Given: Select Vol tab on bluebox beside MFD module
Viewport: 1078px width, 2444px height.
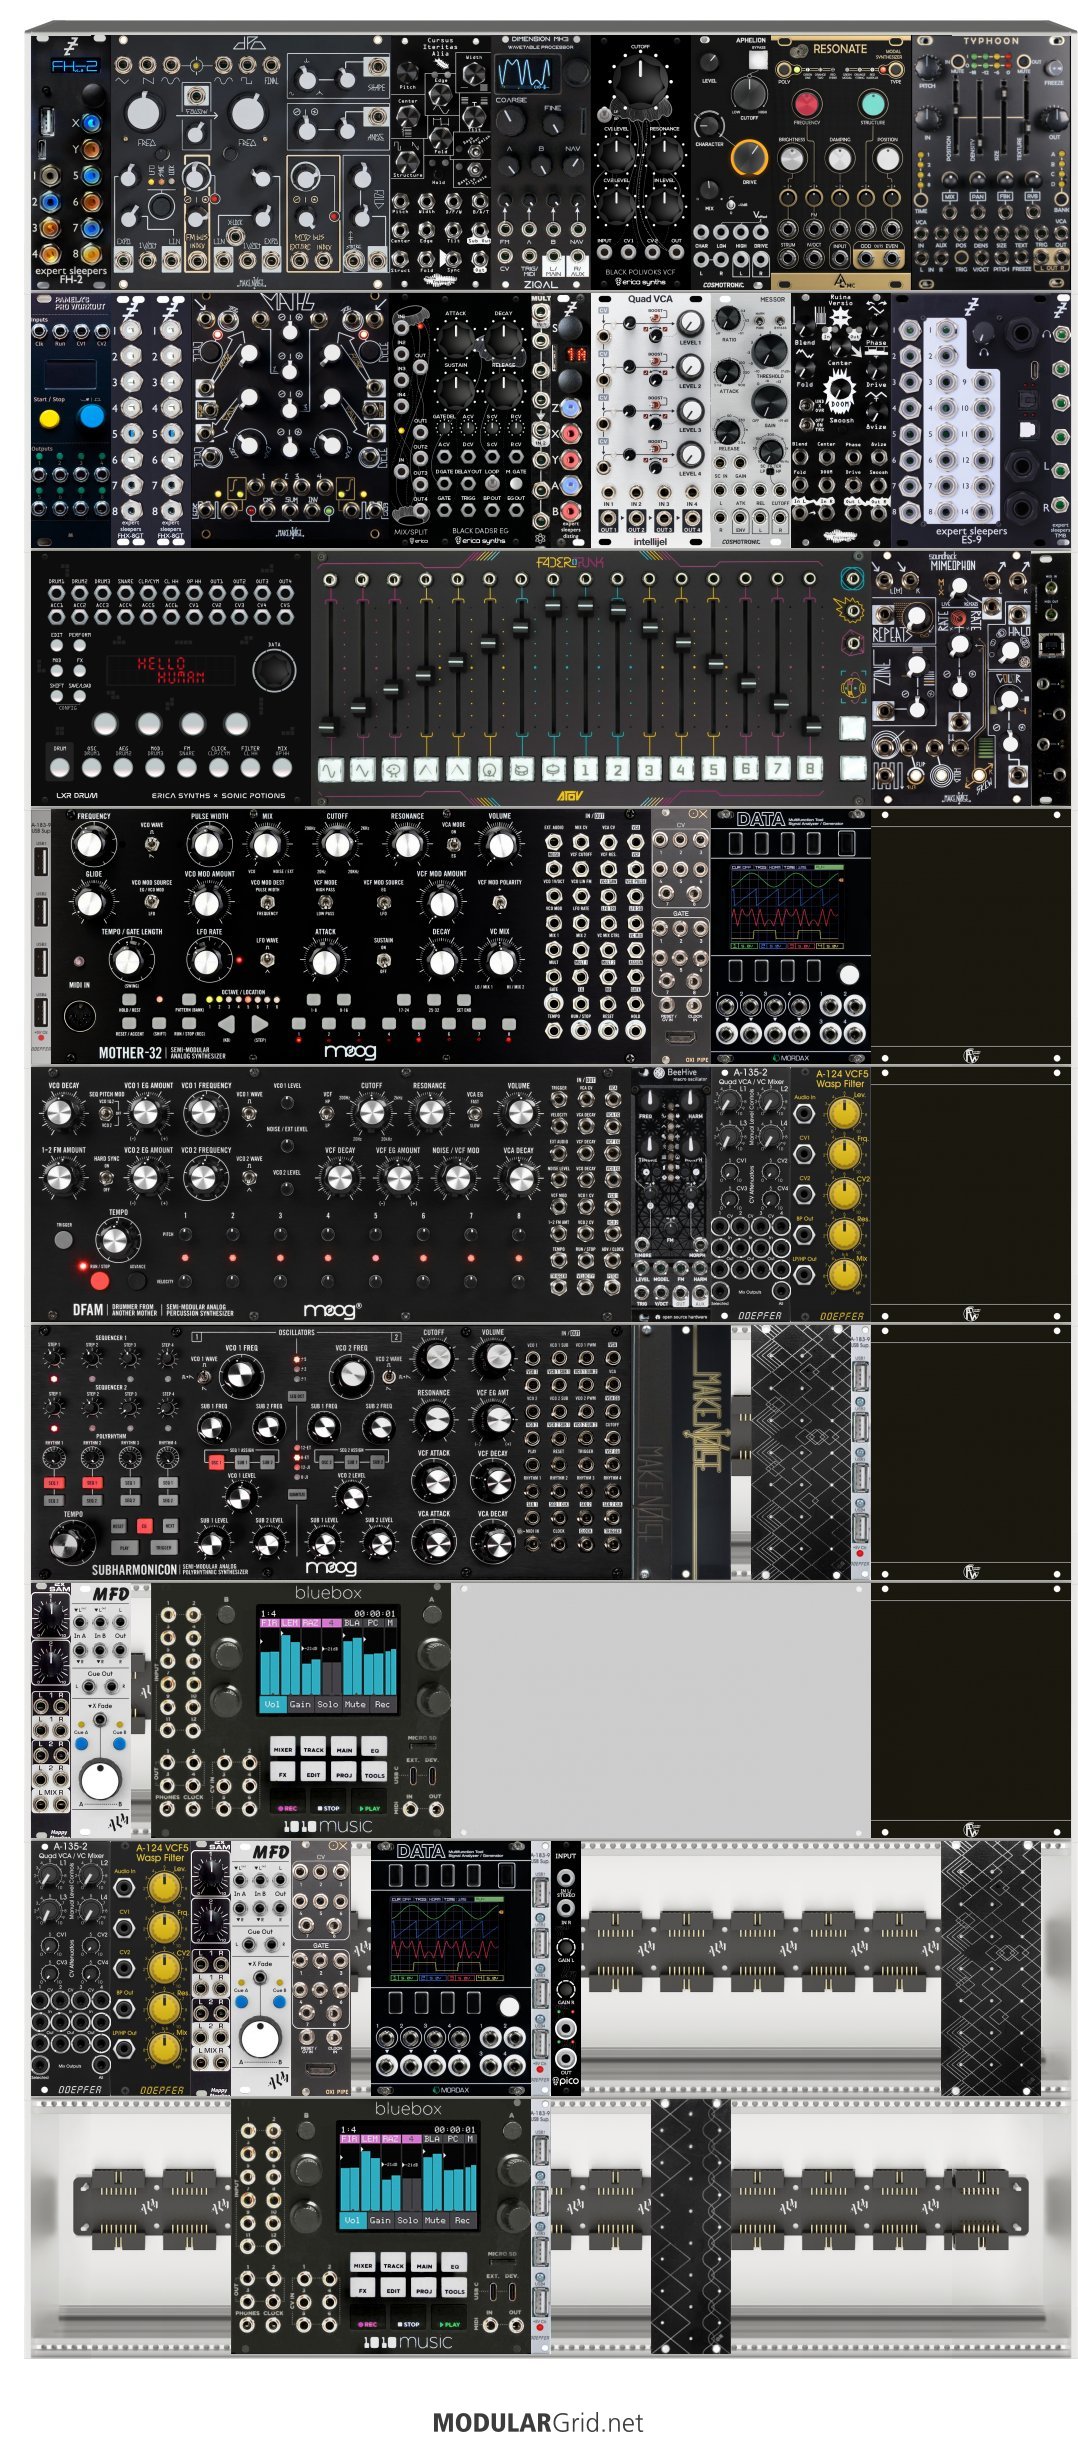Looking at the screenshot, I should [x=272, y=1704].
